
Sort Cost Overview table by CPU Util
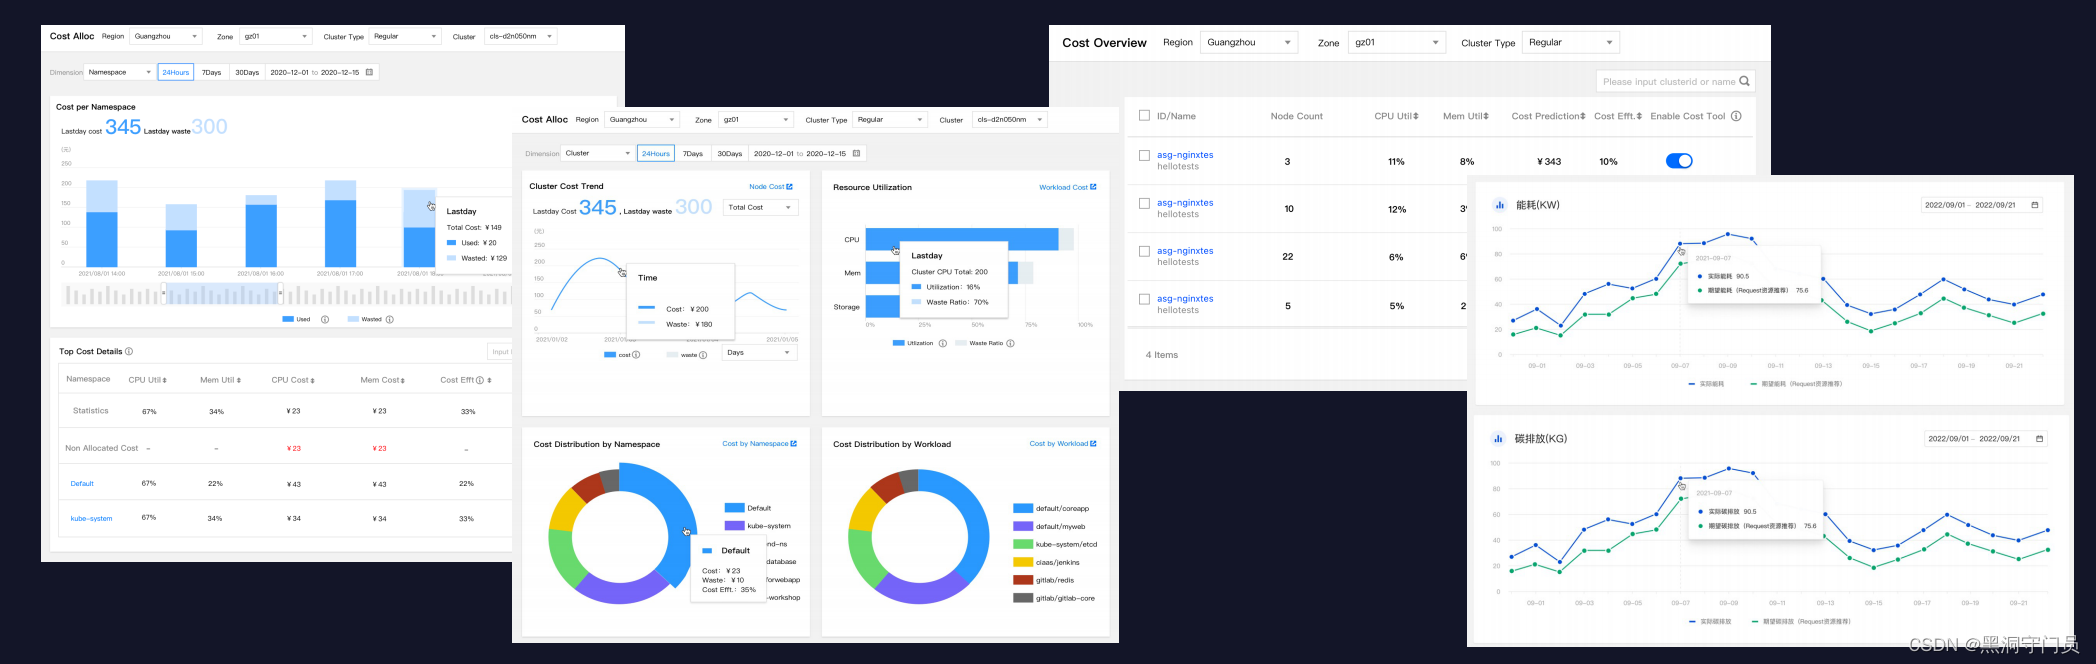click(1416, 116)
